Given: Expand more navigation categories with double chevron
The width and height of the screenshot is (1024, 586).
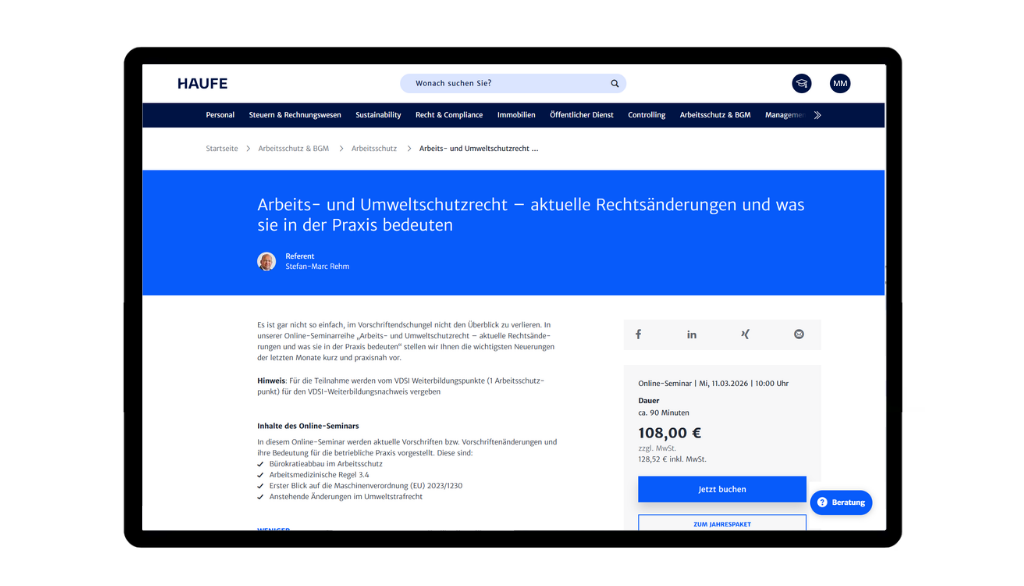Looking at the screenshot, I should coord(817,115).
